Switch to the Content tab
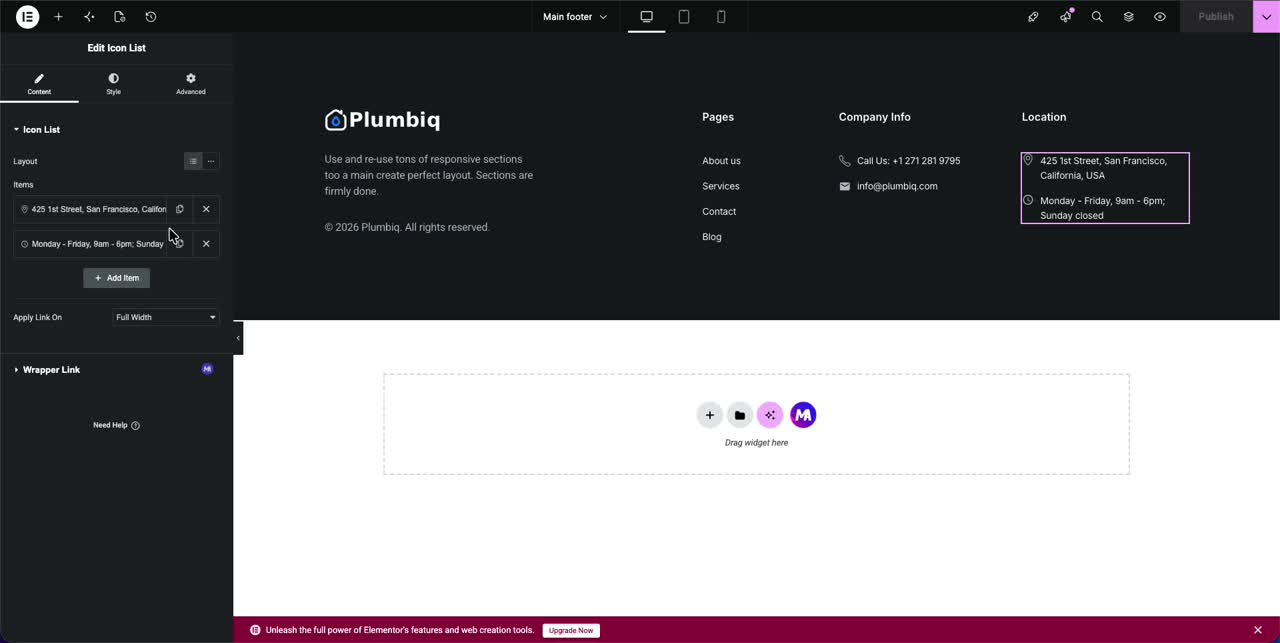1280x643 pixels. [x=39, y=84]
